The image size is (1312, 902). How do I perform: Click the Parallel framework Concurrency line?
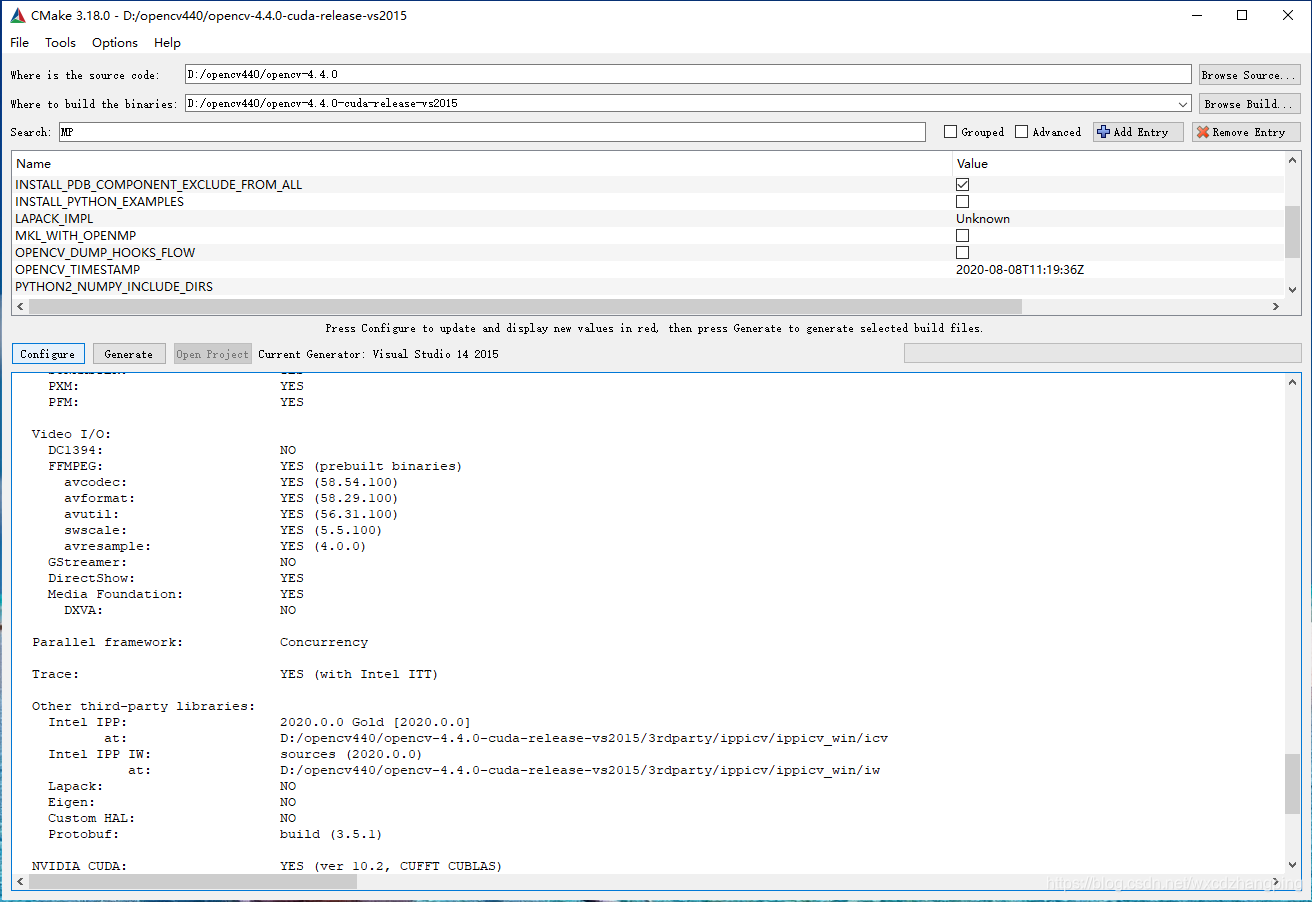[200, 642]
